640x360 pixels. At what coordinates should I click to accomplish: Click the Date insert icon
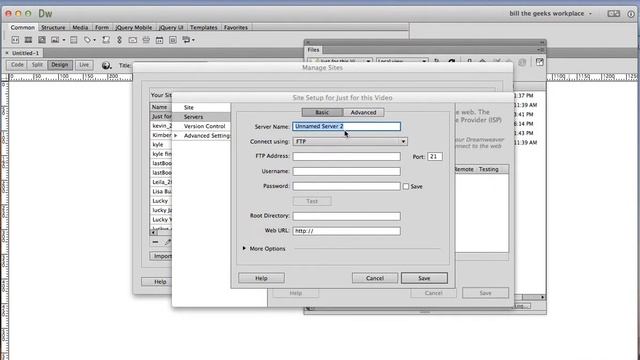(x=159, y=40)
